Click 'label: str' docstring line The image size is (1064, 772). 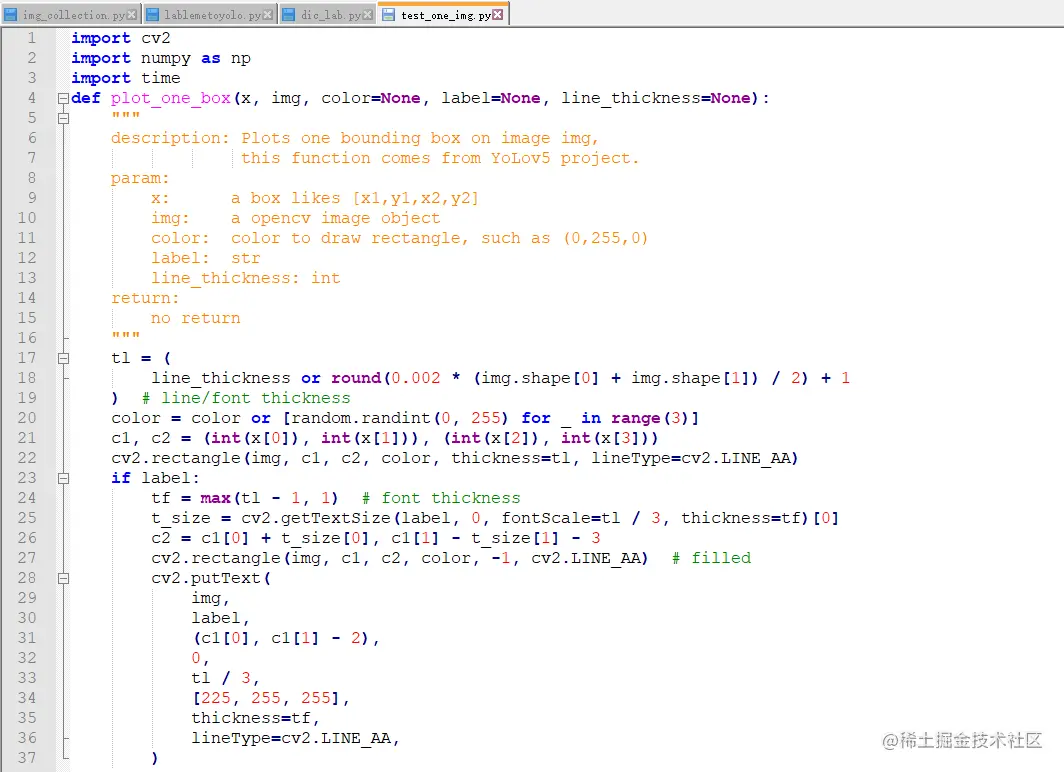(206, 258)
